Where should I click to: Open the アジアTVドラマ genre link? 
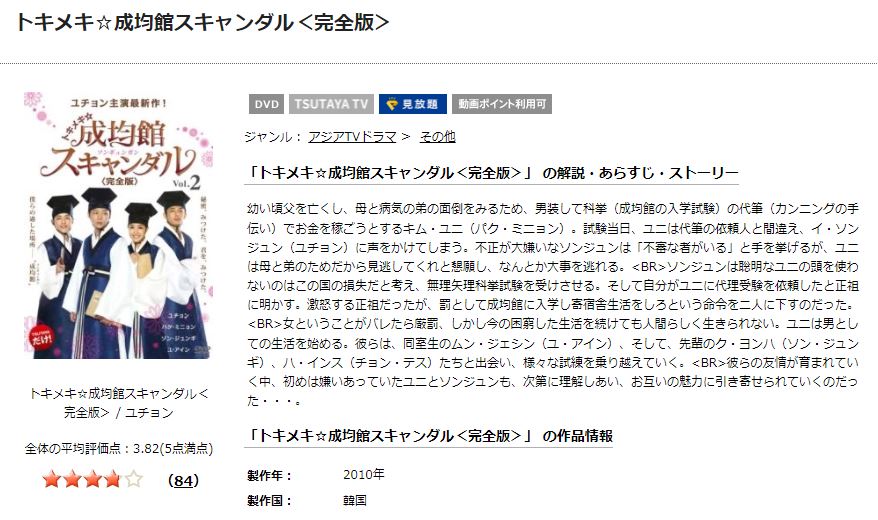(x=352, y=137)
